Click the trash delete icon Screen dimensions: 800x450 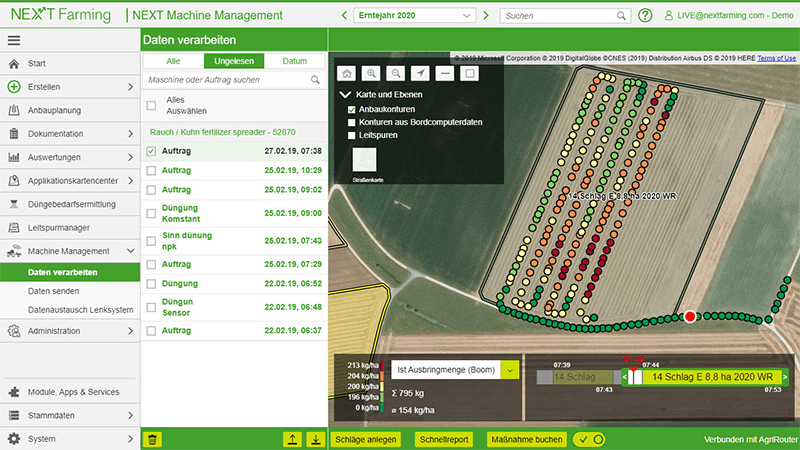point(152,439)
